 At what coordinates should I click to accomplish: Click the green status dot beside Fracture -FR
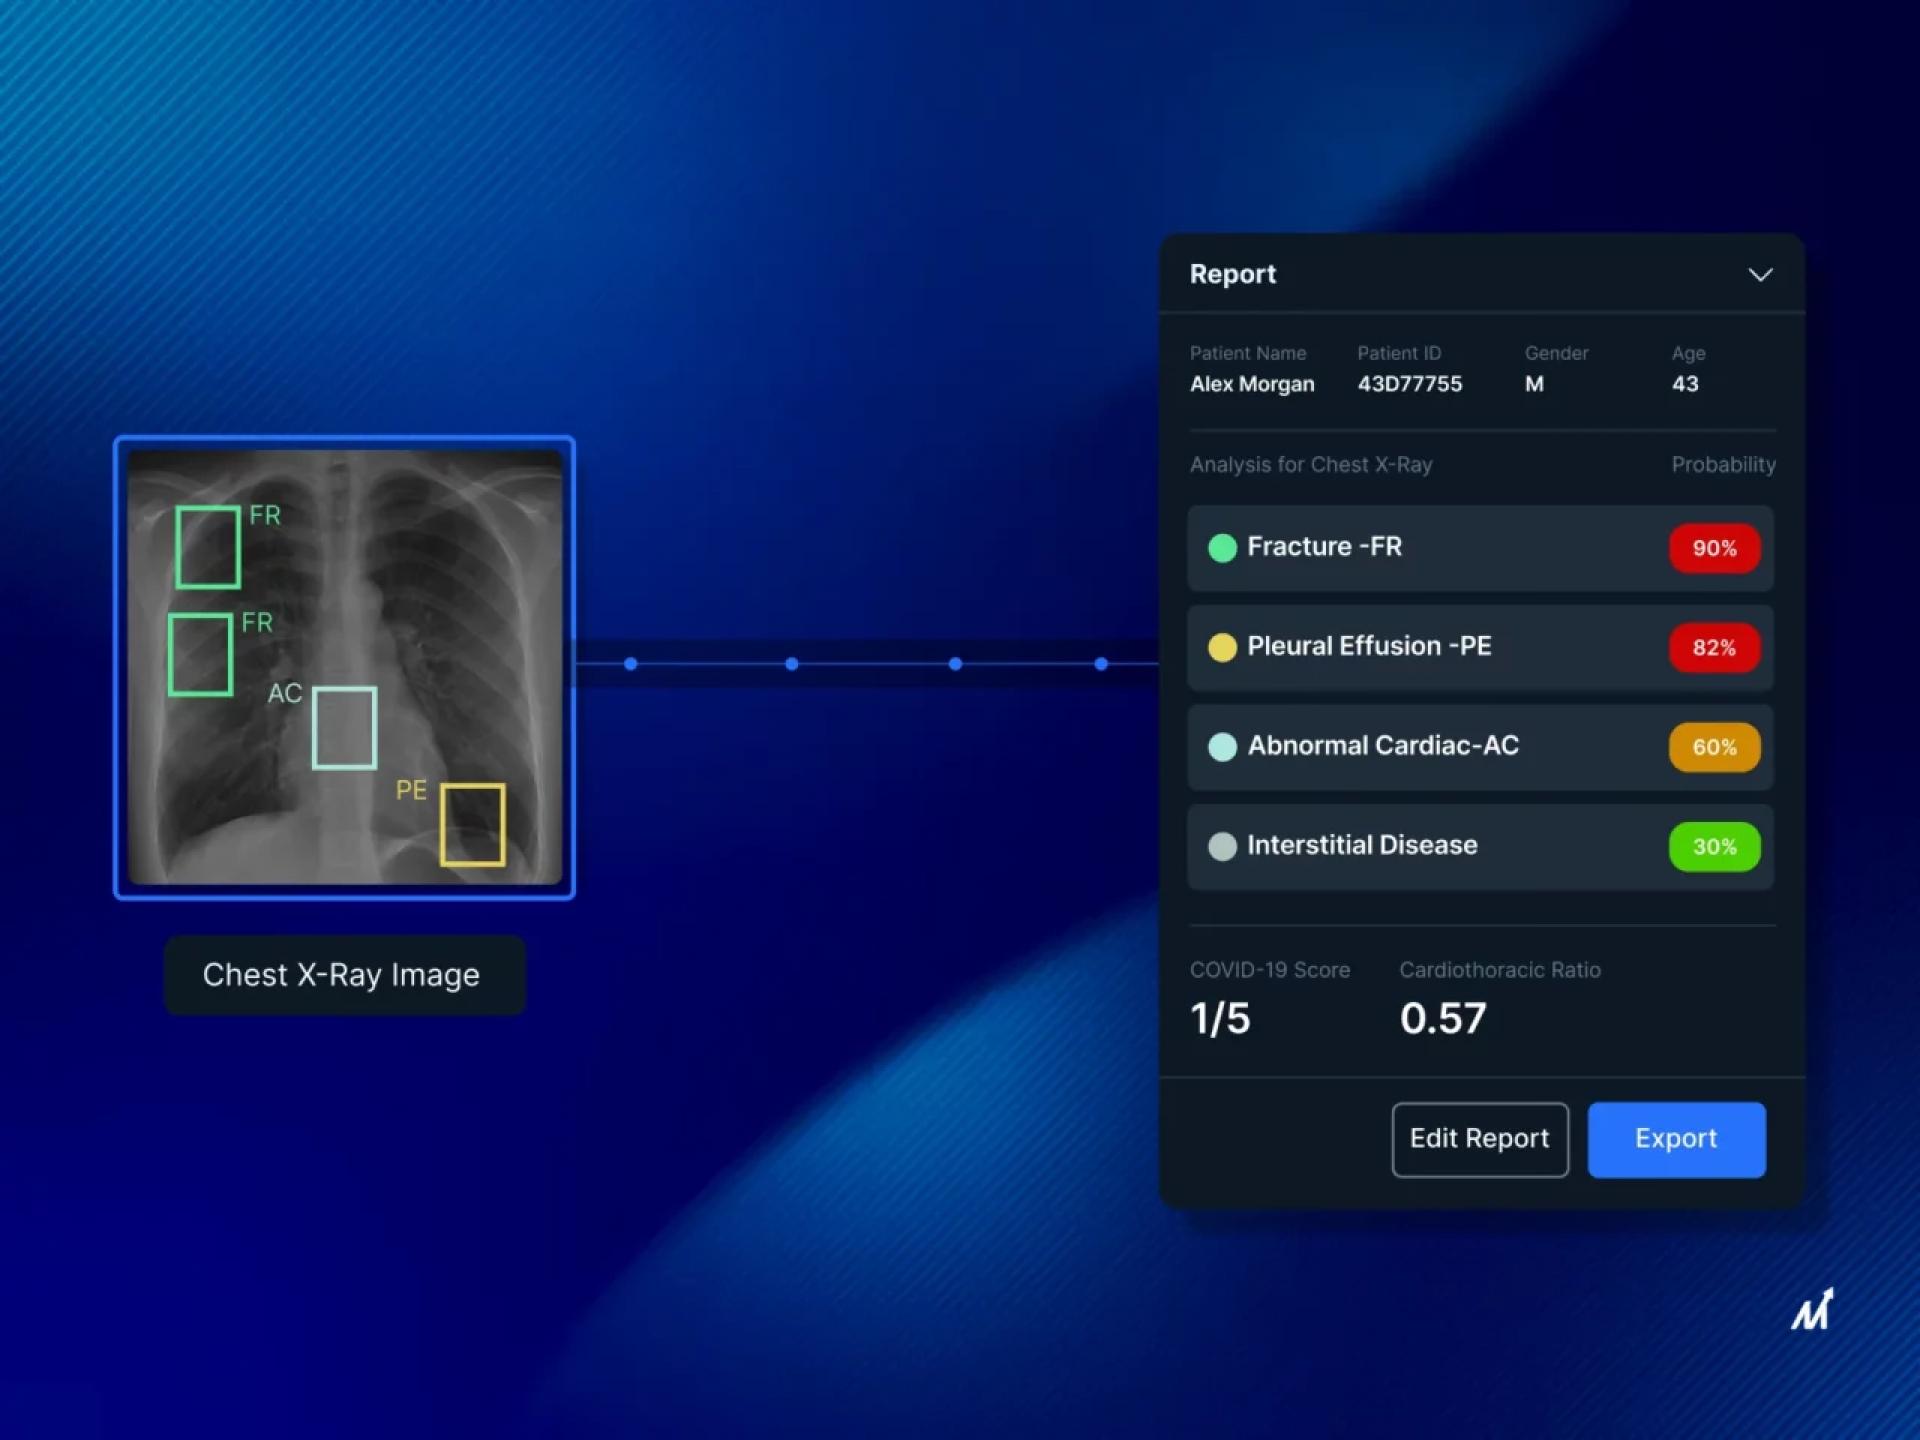(1223, 548)
